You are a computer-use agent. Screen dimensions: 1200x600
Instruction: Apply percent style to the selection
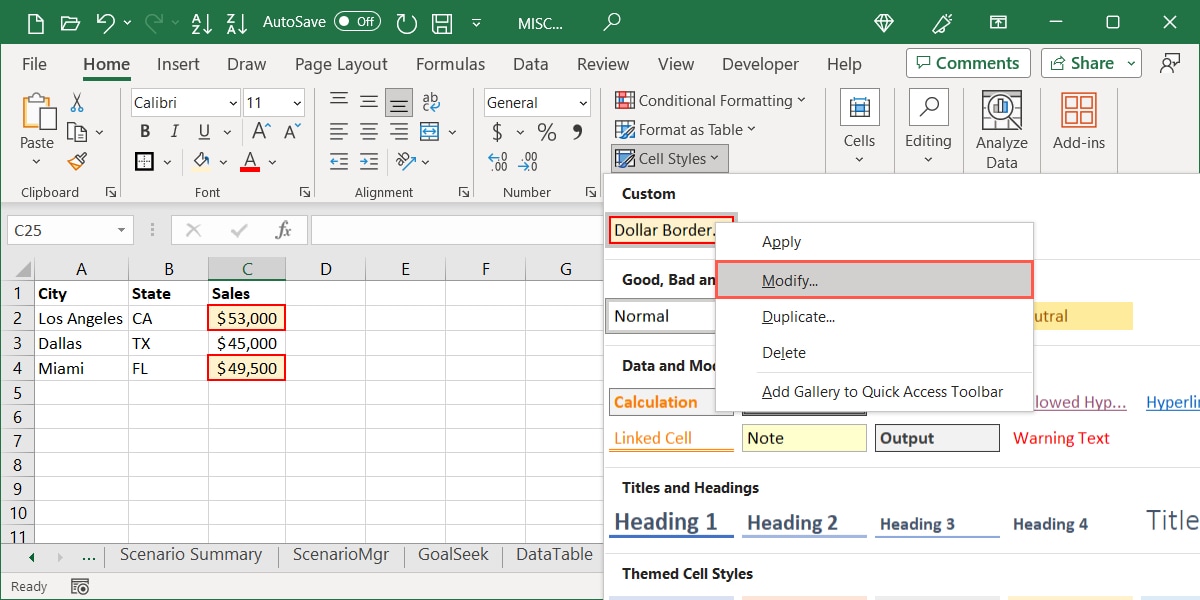[x=545, y=131]
